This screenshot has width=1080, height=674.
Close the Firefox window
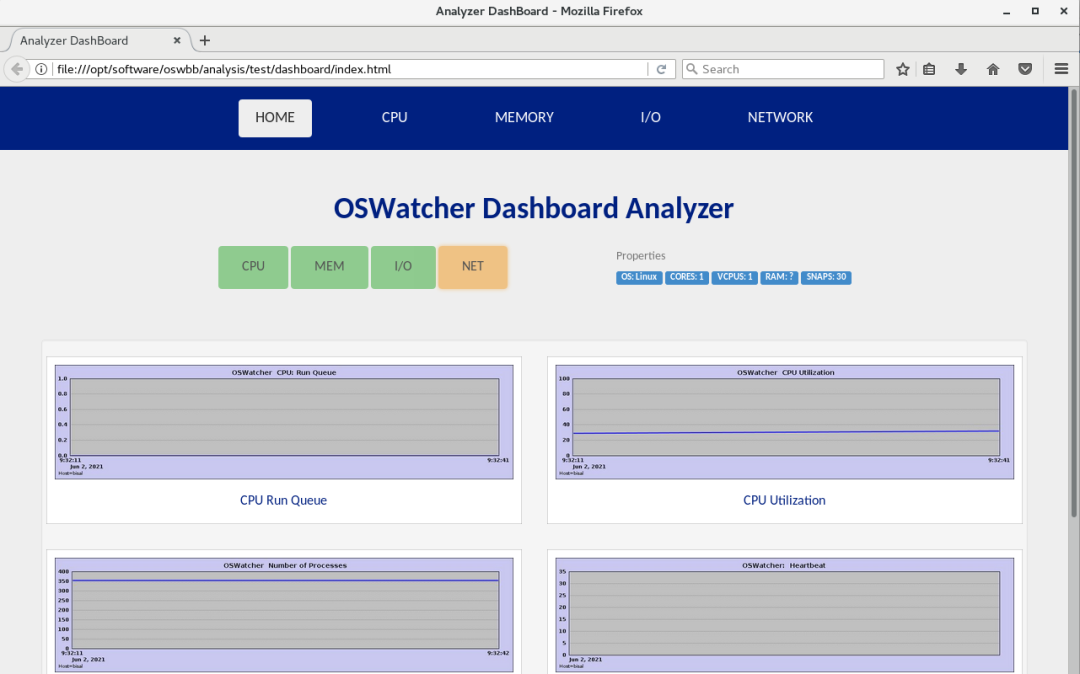pyautogui.click(x=1064, y=12)
